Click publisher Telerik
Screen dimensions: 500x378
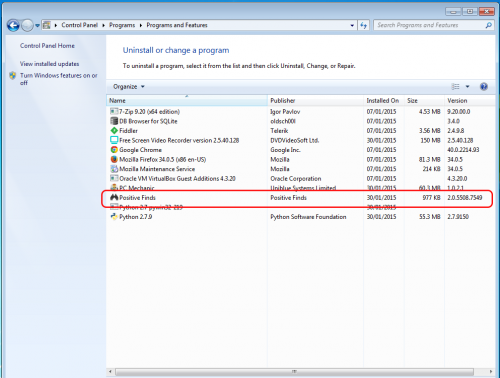click(x=279, y=131)
